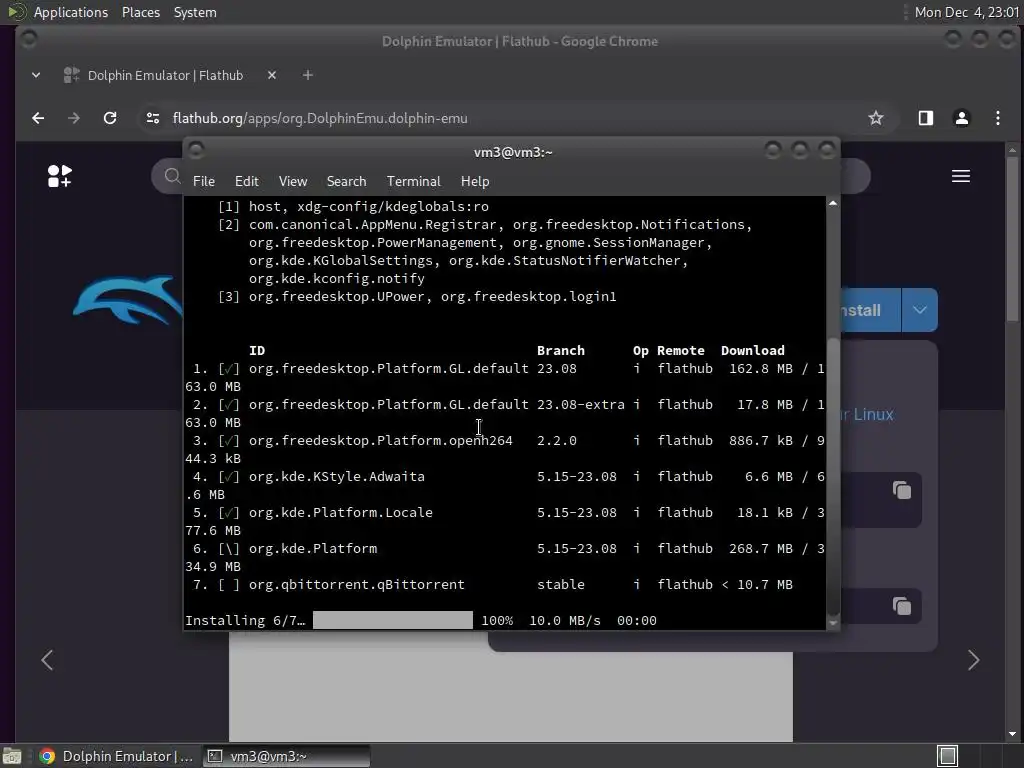Screen dimensions: 1024x768
Task: Open a new Chrome tab
Action: (308, 75)
